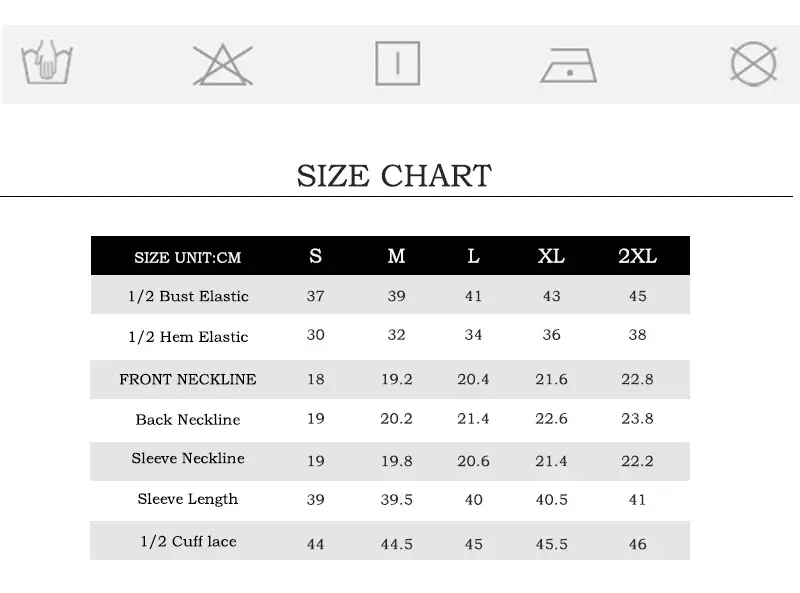Select the M size column header
Viewport: 800px width, 593px height.
396,256
